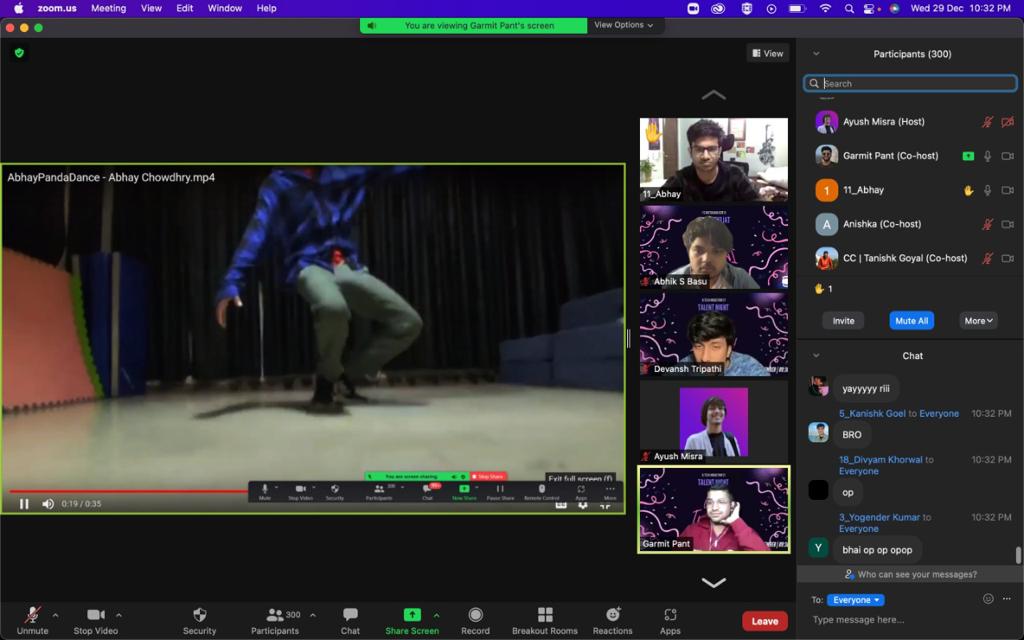Screen dimensions: 1024x640
Task: Open the Window menu
Action: click(225, 8)
